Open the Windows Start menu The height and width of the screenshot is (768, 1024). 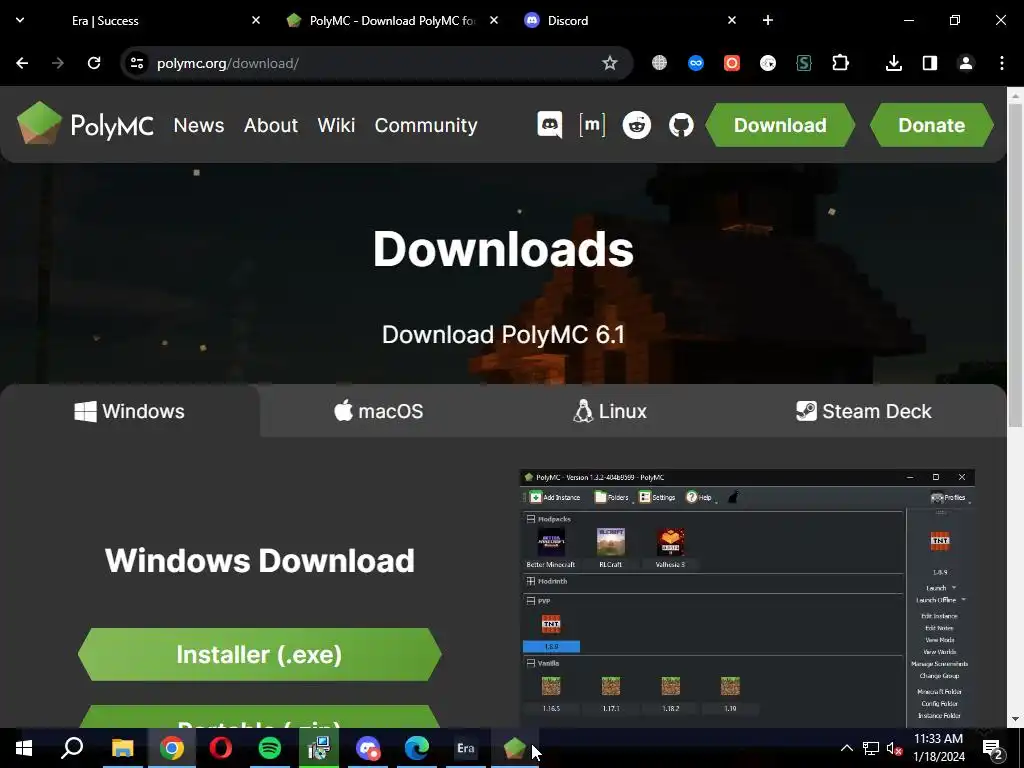(x=24, y=748)
